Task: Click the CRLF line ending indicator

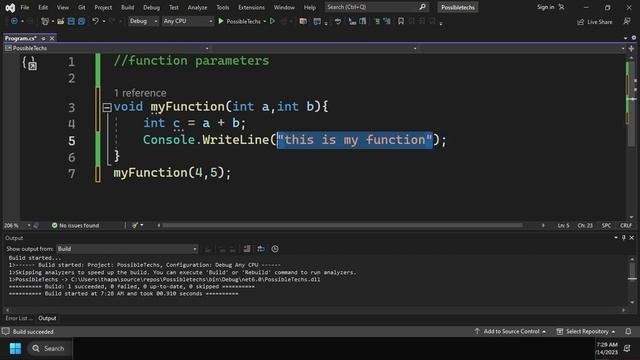Action: pos(626,225)
